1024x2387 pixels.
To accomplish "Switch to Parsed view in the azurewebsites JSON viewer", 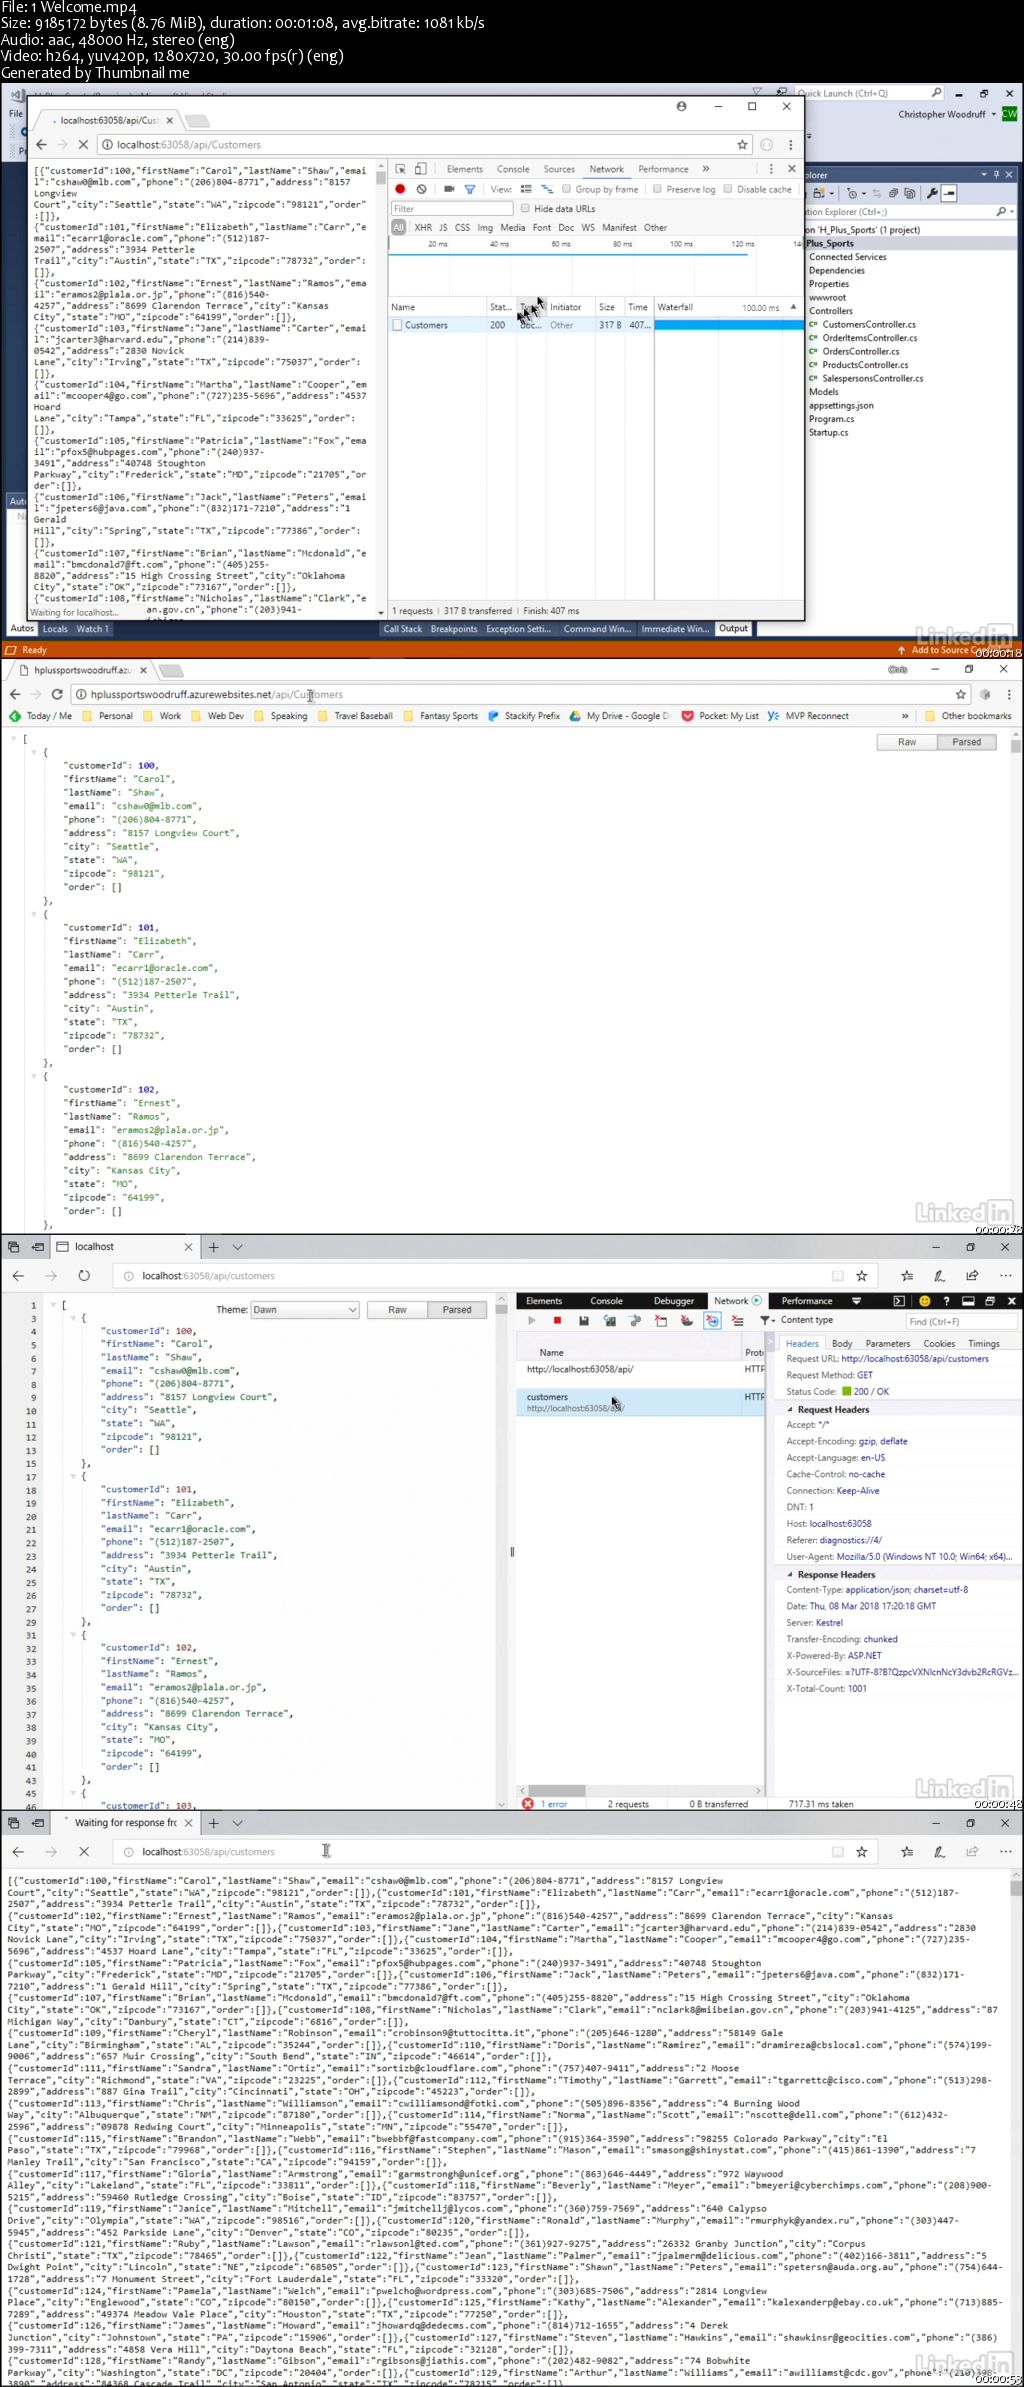I will click(x=966, y=742).
